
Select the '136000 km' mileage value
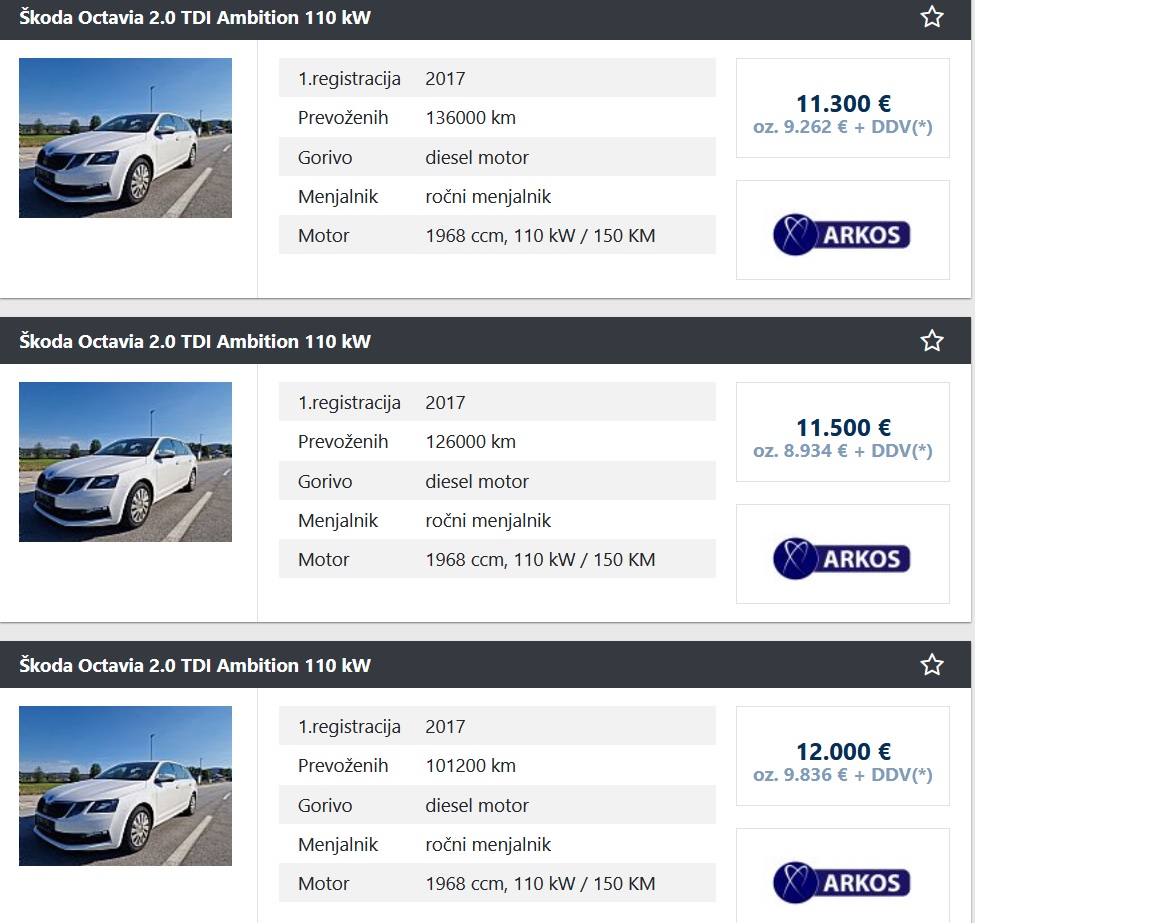coord(470,118)
